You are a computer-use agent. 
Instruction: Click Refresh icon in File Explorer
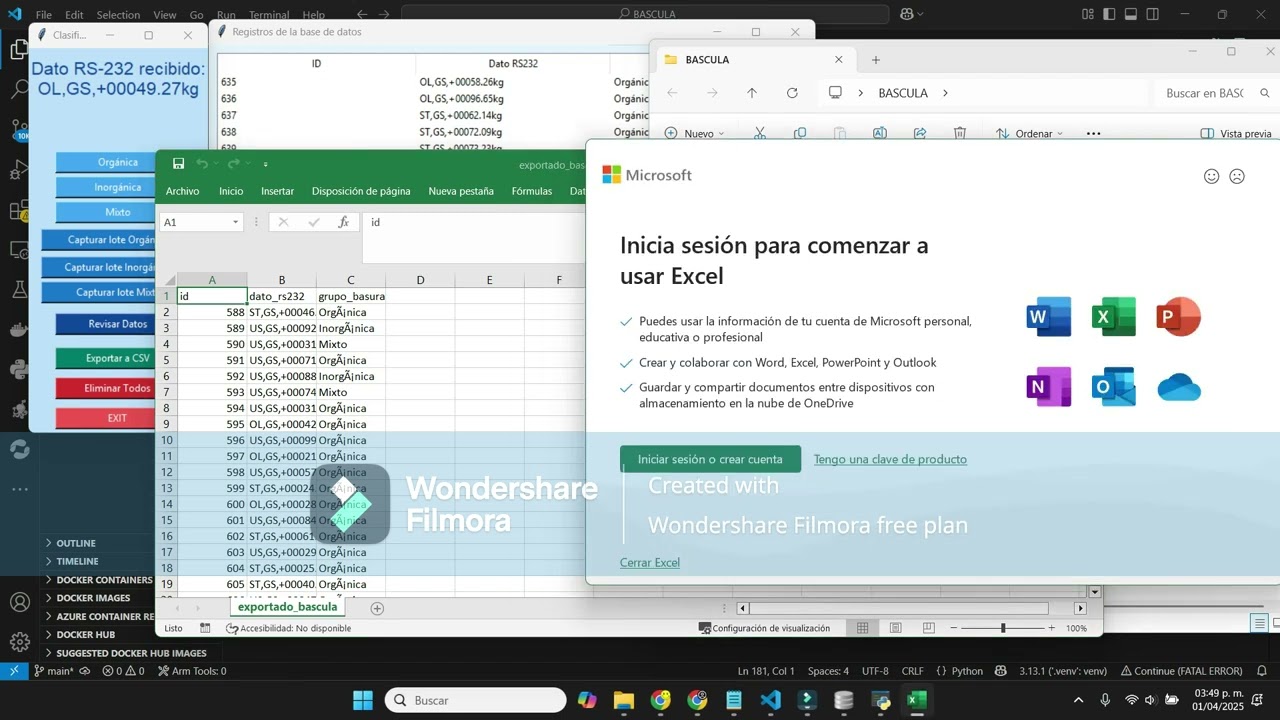(792, 93)
